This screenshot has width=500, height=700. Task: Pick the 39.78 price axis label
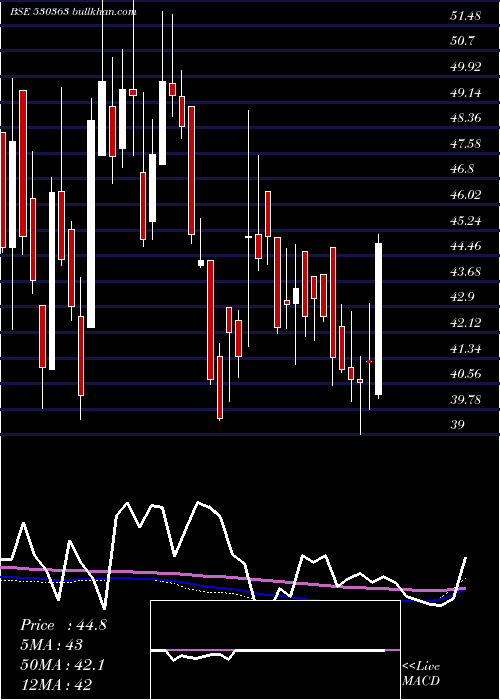(x=466, y=400)
